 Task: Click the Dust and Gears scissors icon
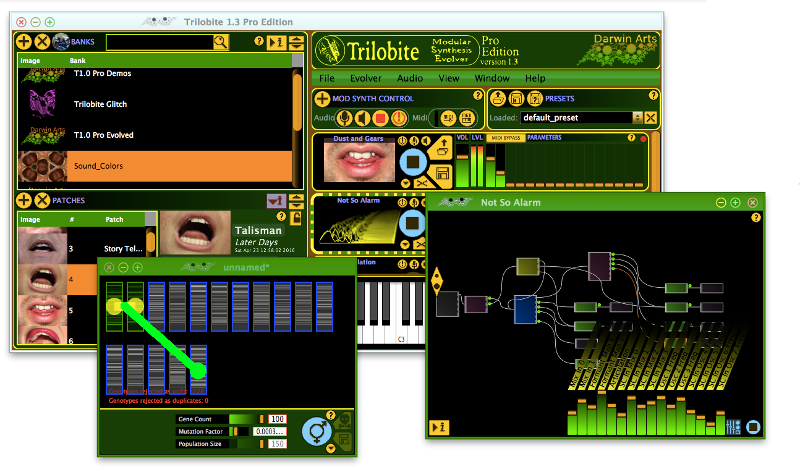click(421, 183)
